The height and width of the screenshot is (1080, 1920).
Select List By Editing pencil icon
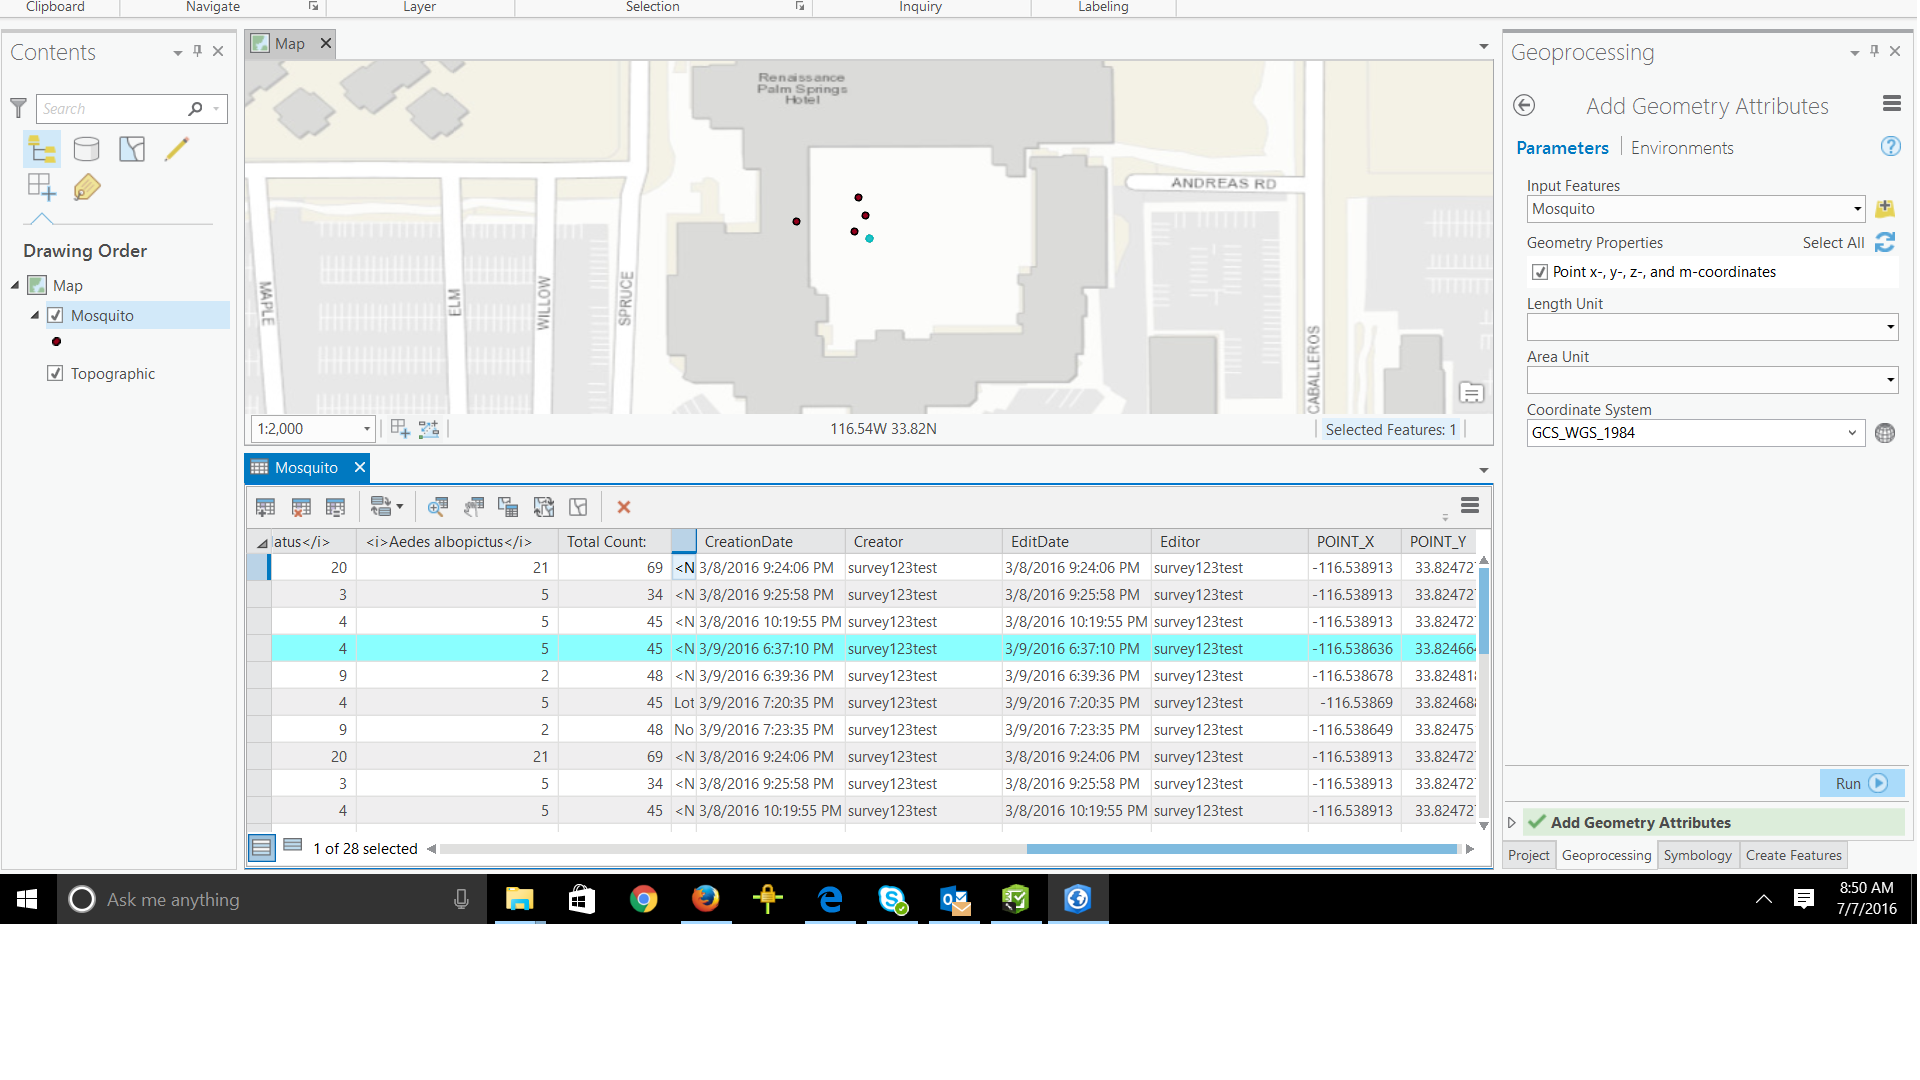click(177, 150)
